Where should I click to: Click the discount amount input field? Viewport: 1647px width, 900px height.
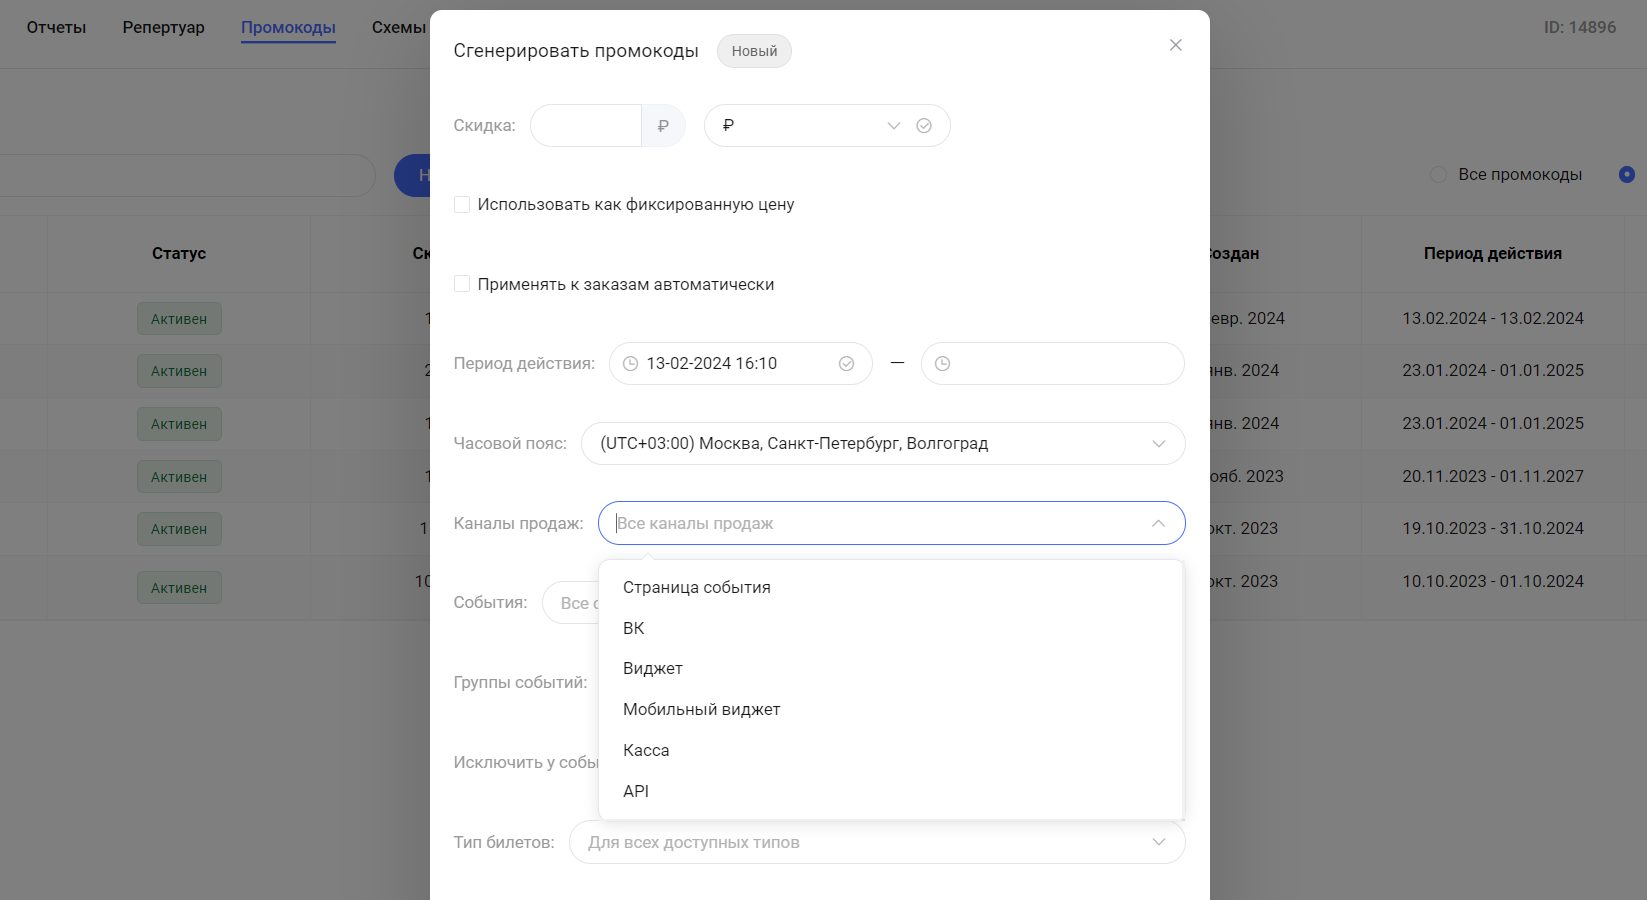tap(586, 126)
